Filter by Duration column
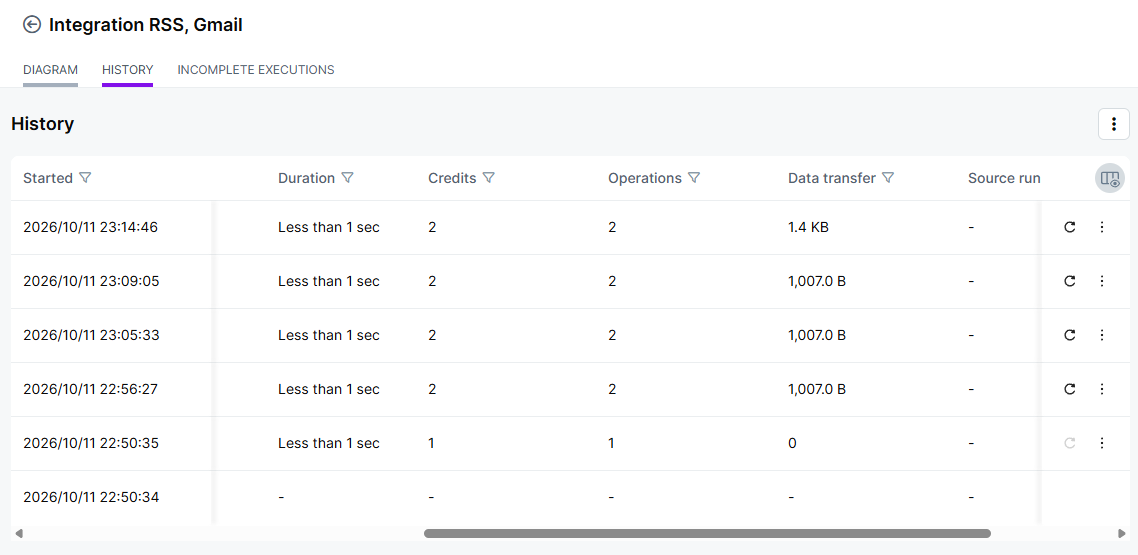This screenshot has height=555, width=1138. click(x=347, y=178)
